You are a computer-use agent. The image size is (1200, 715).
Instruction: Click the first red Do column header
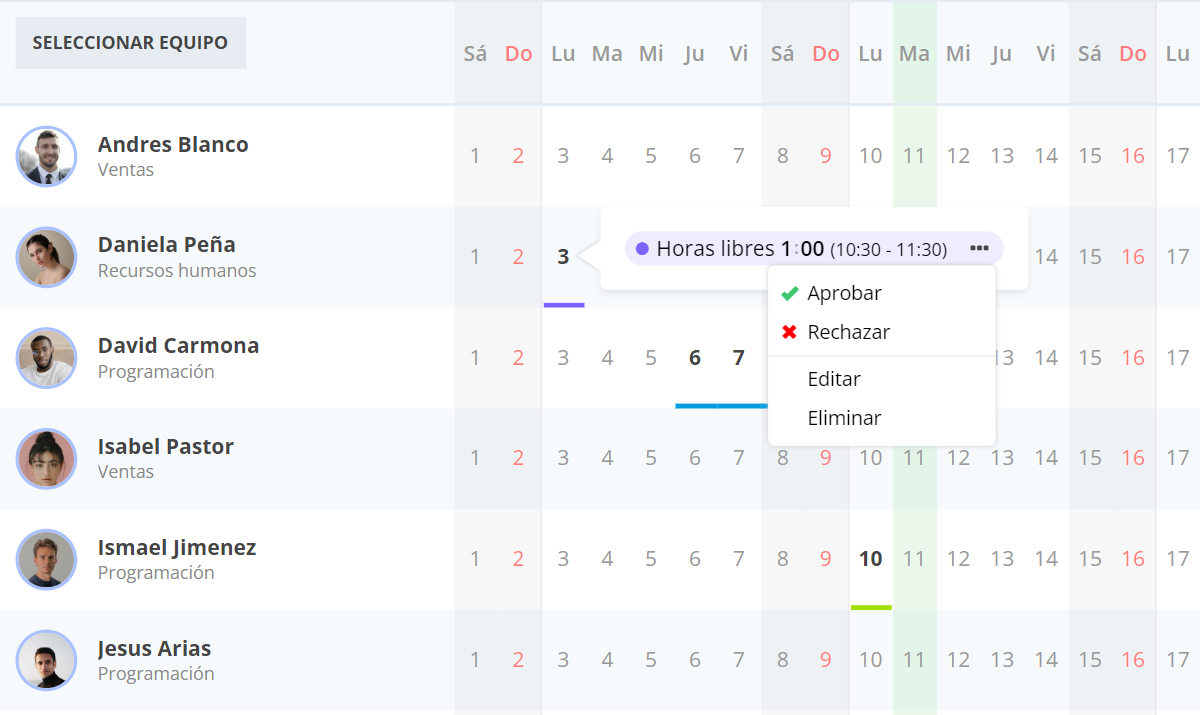click(518, 54)
